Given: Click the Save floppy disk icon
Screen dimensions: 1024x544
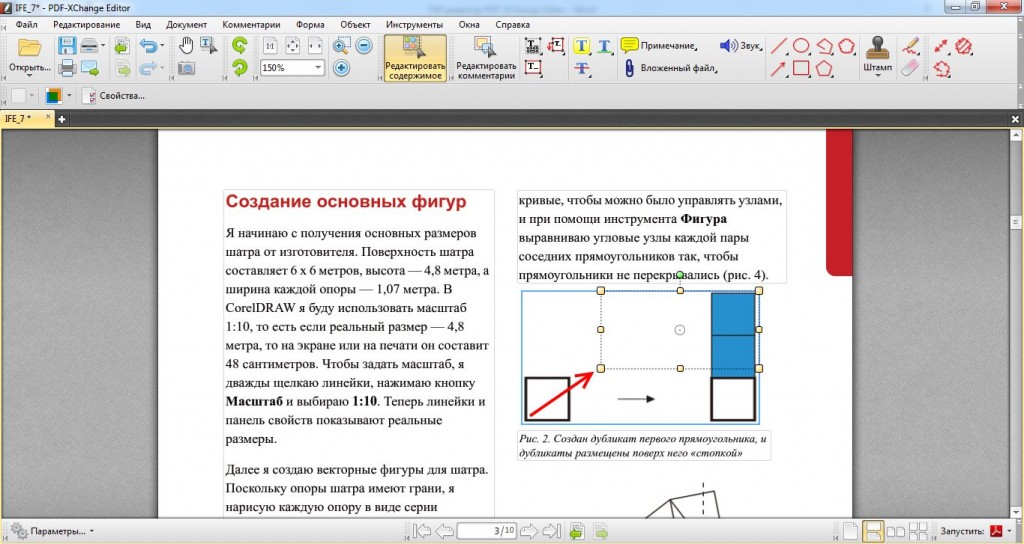Looking at the screenshot, I should coord(67,46).
